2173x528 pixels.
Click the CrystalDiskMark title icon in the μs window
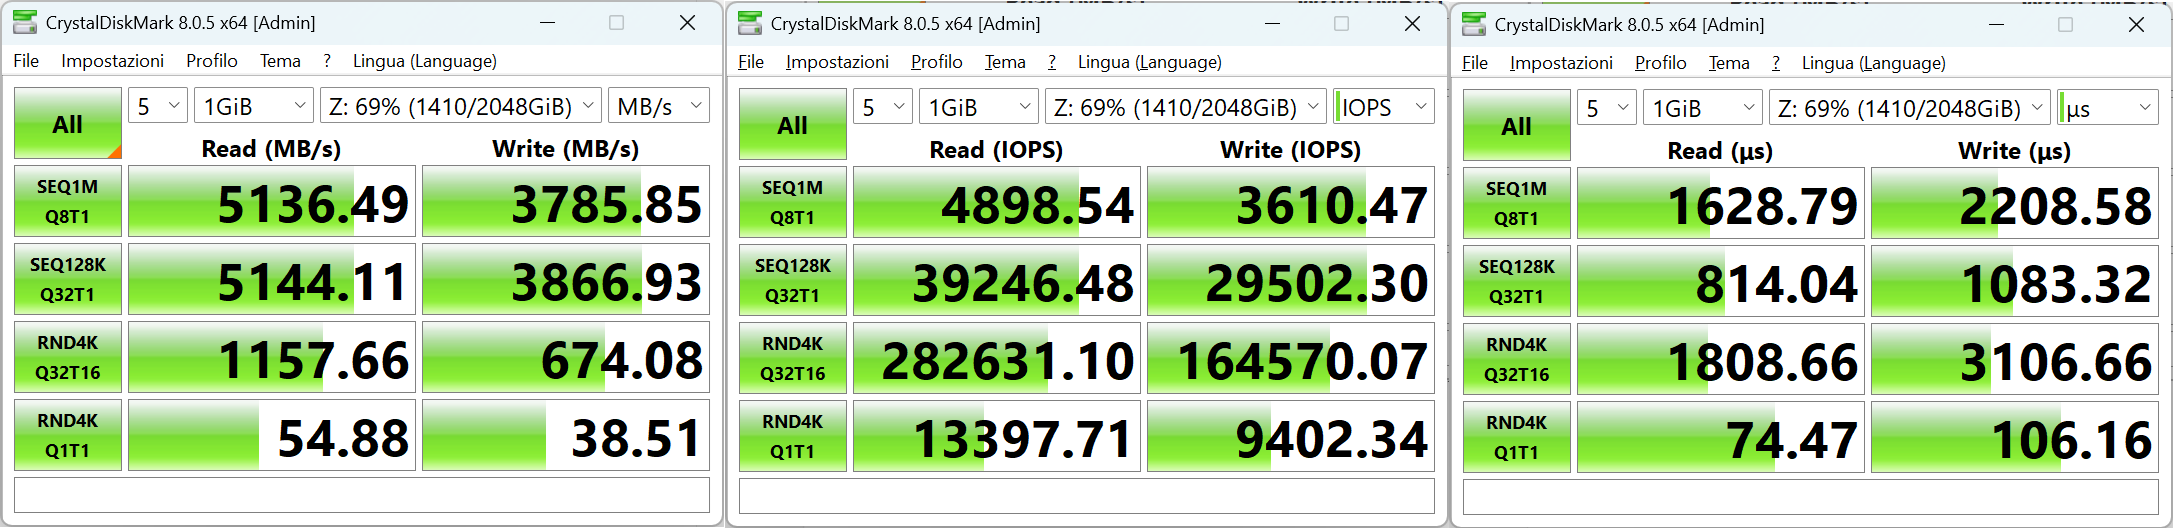1474,24
